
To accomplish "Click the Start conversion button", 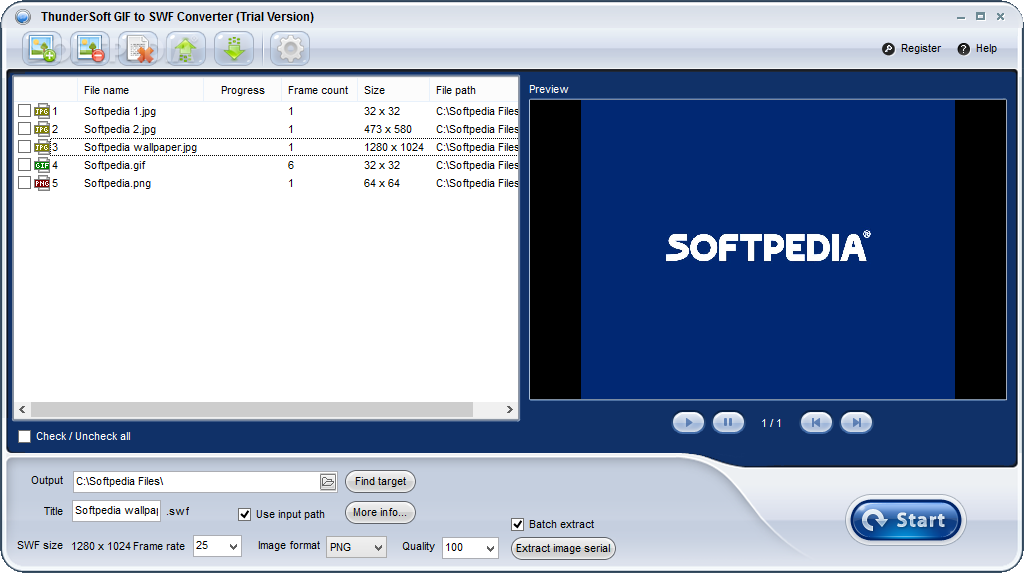I will (x=906, y=521).
